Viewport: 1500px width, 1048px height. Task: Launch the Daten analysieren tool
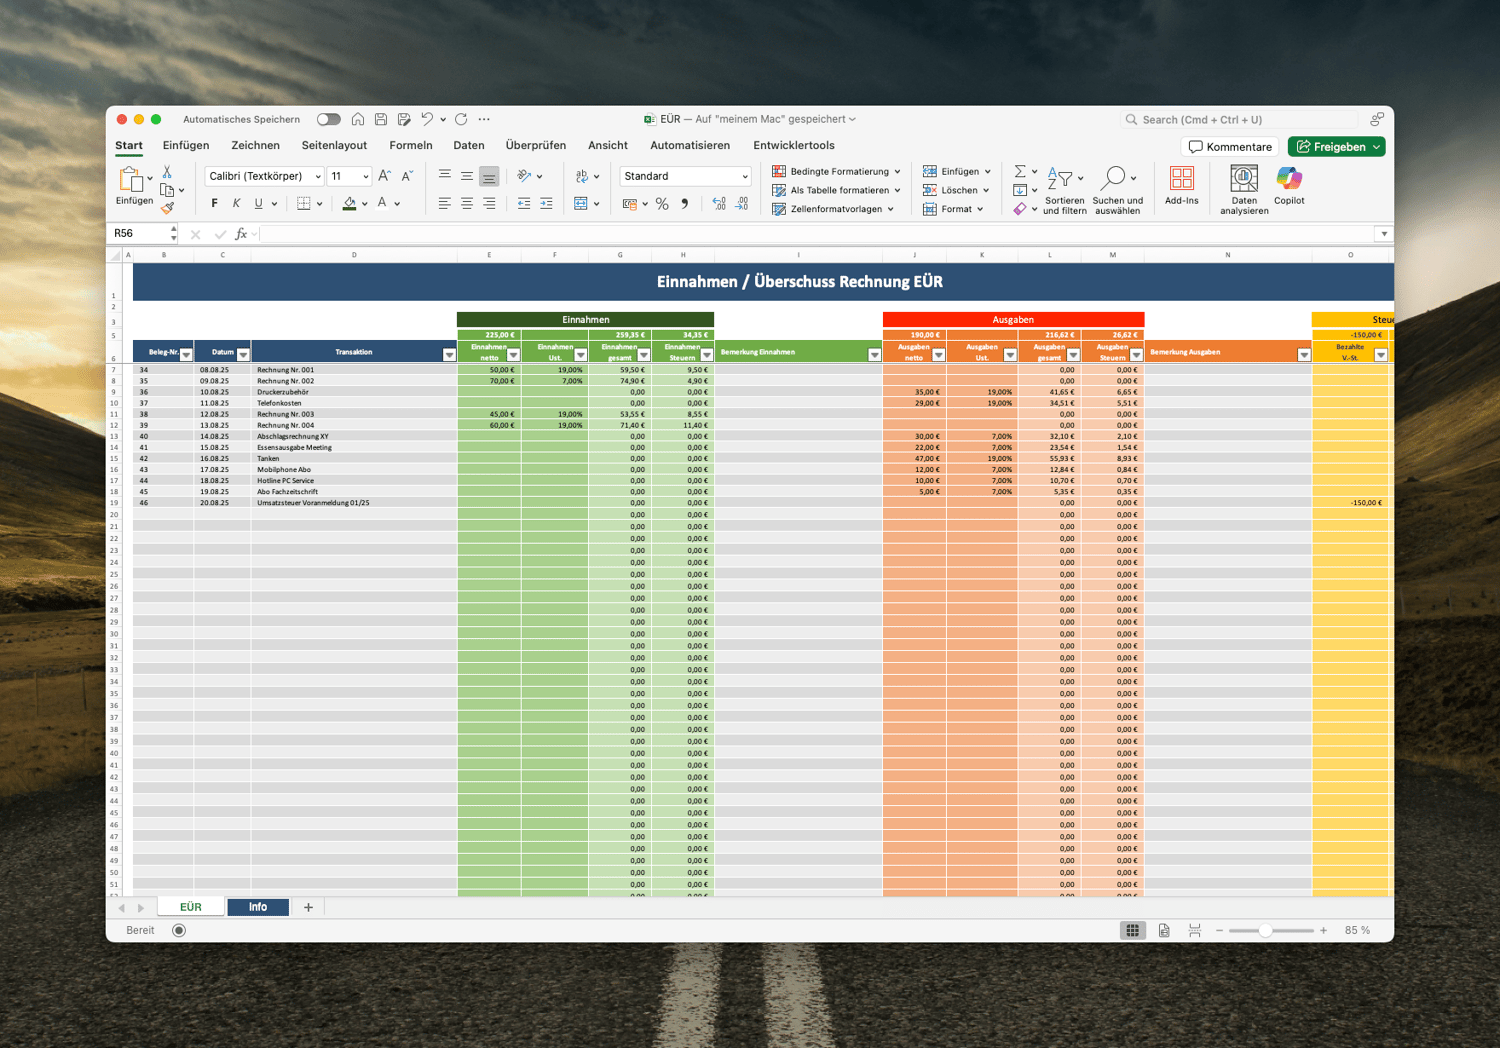[x=1244, y=190]
